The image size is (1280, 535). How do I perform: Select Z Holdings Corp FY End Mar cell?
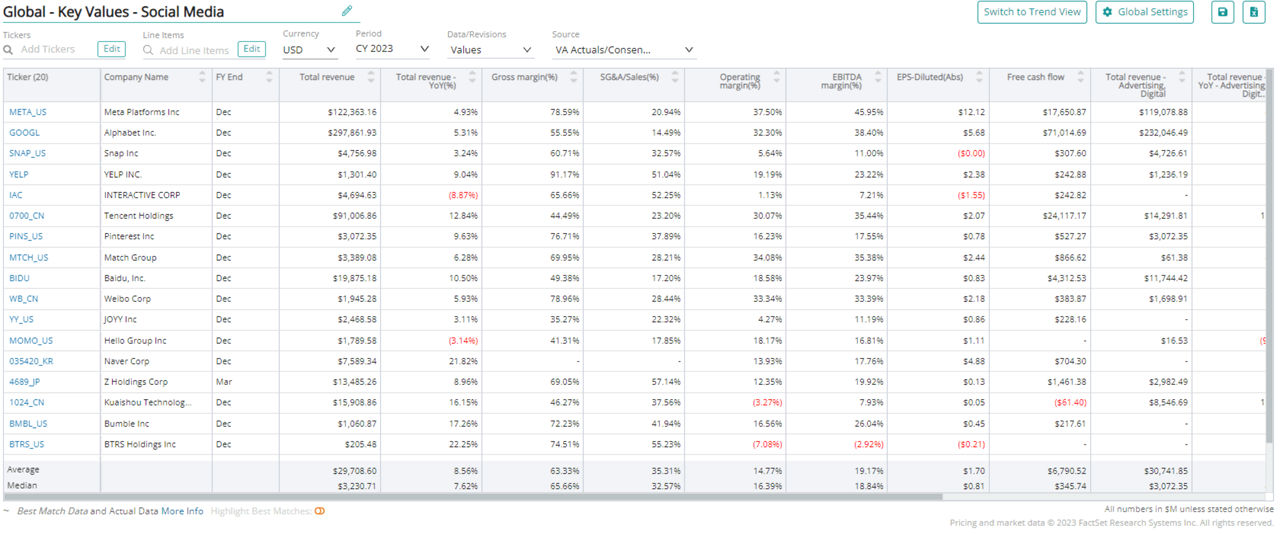[x=245, y=381]
